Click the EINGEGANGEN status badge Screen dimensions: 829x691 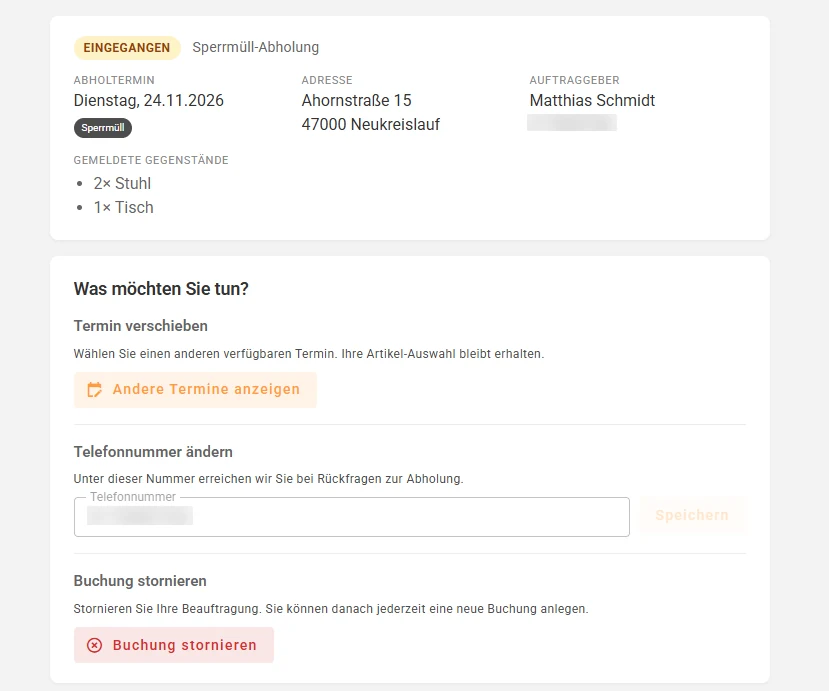tap(127, 48)
